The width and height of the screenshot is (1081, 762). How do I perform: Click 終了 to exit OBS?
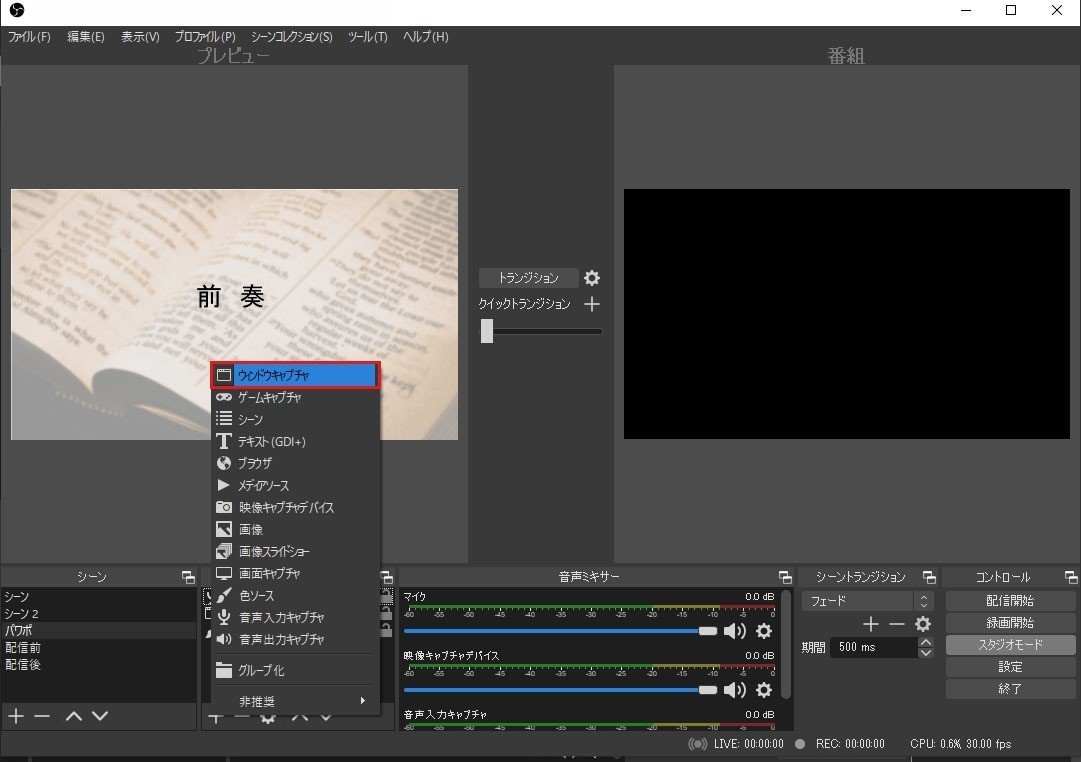pos(1010,689)
